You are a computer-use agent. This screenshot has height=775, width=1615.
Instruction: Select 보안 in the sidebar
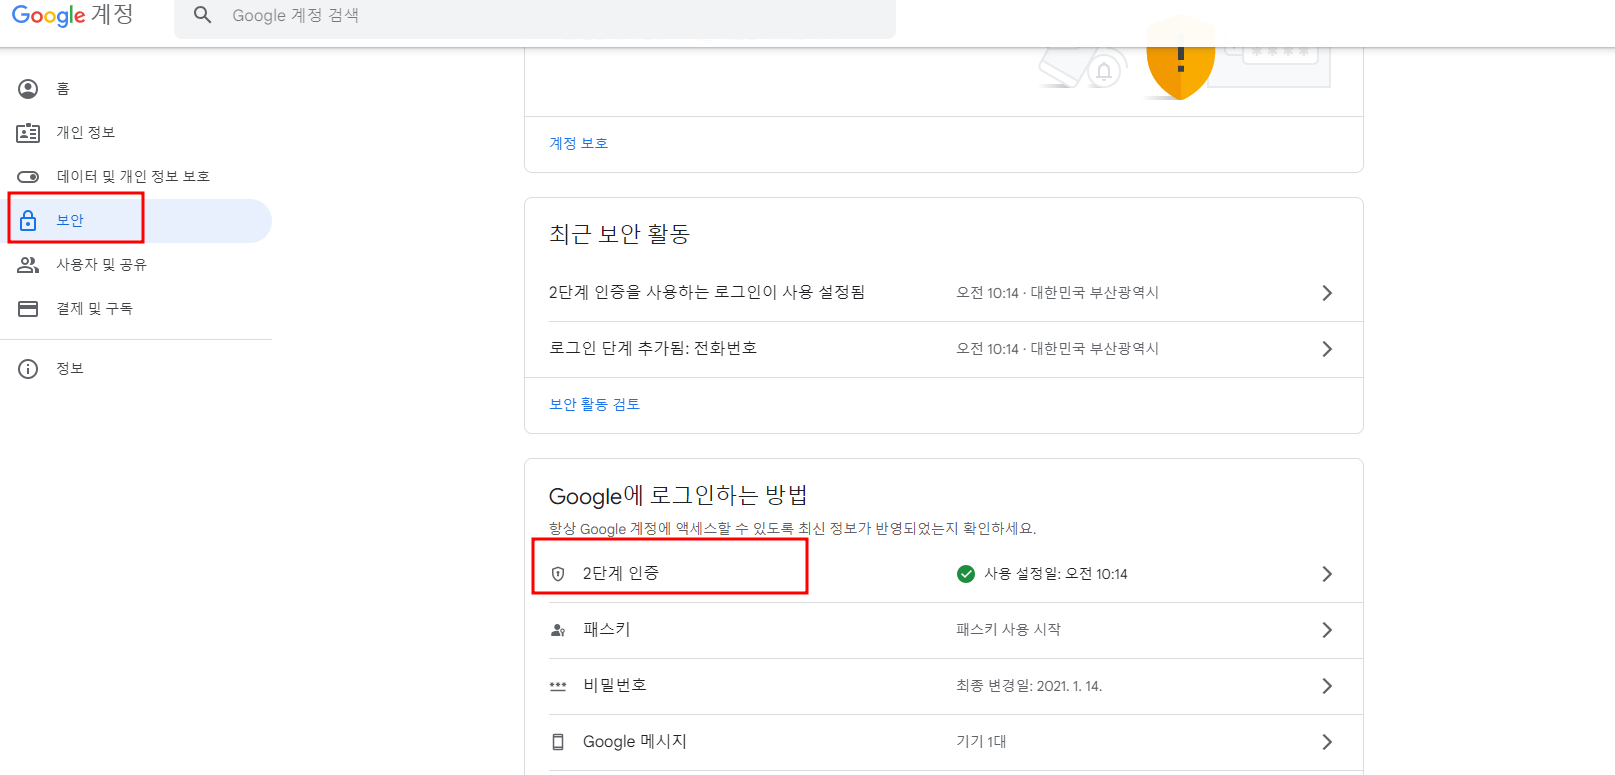coord(136,221)
